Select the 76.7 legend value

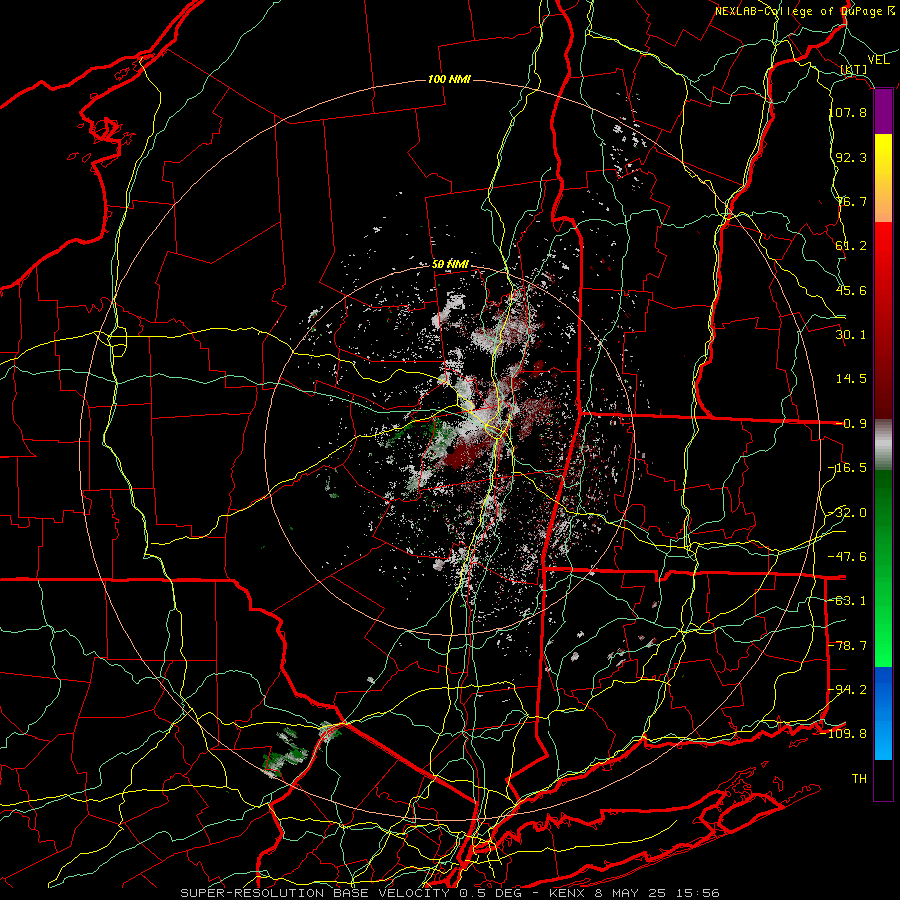pos(851,201)
